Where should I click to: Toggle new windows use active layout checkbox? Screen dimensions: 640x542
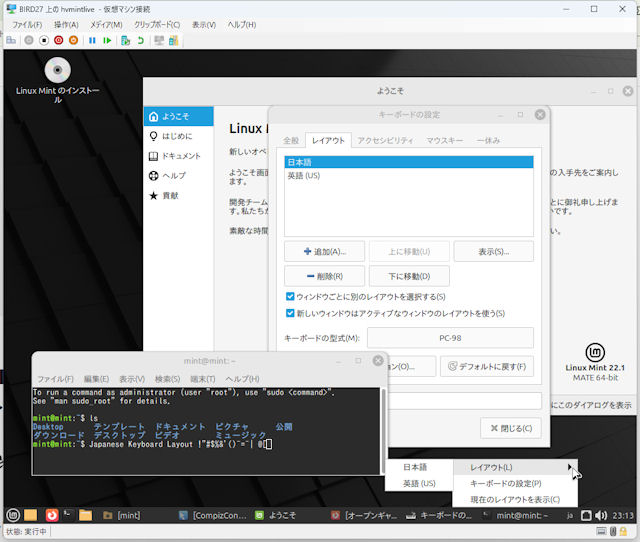tap(290, 313)
